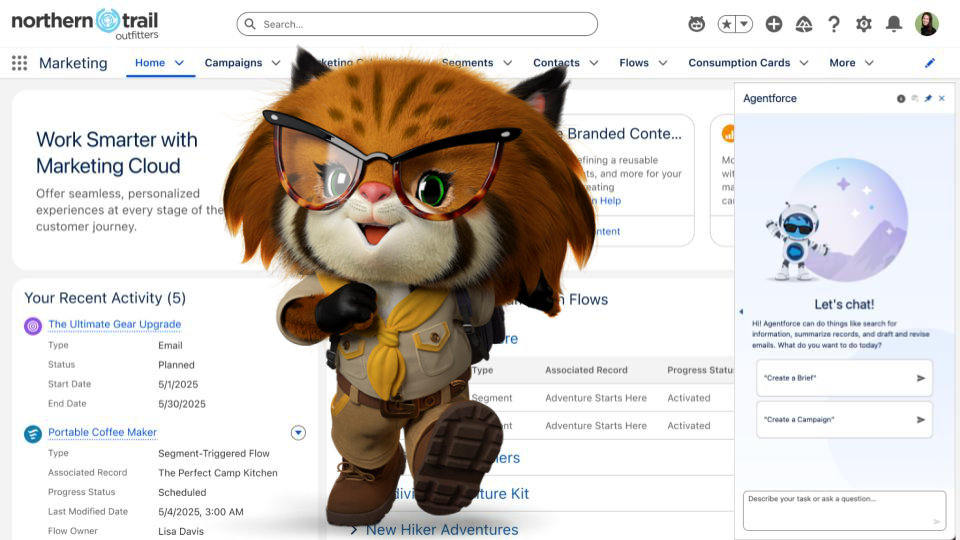The image size is (960, 540).
Task: Click the "Lisa Davis" flow owner value
Action: 181,531
